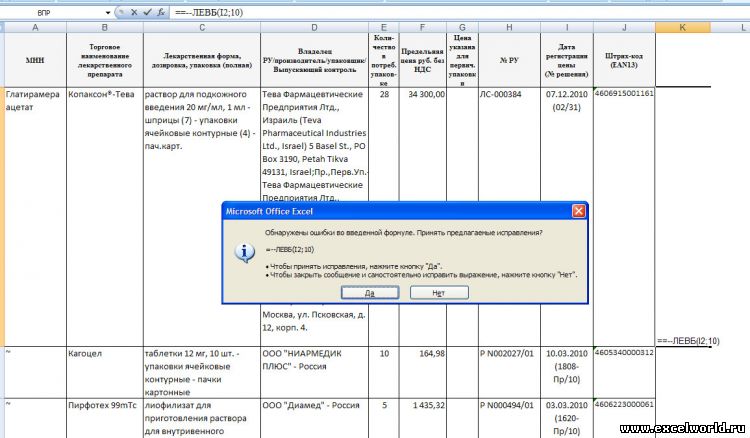This screenshot has height=438, width=750.
Task: Select barcode cell 4606223000061
Action: point(624,418)
